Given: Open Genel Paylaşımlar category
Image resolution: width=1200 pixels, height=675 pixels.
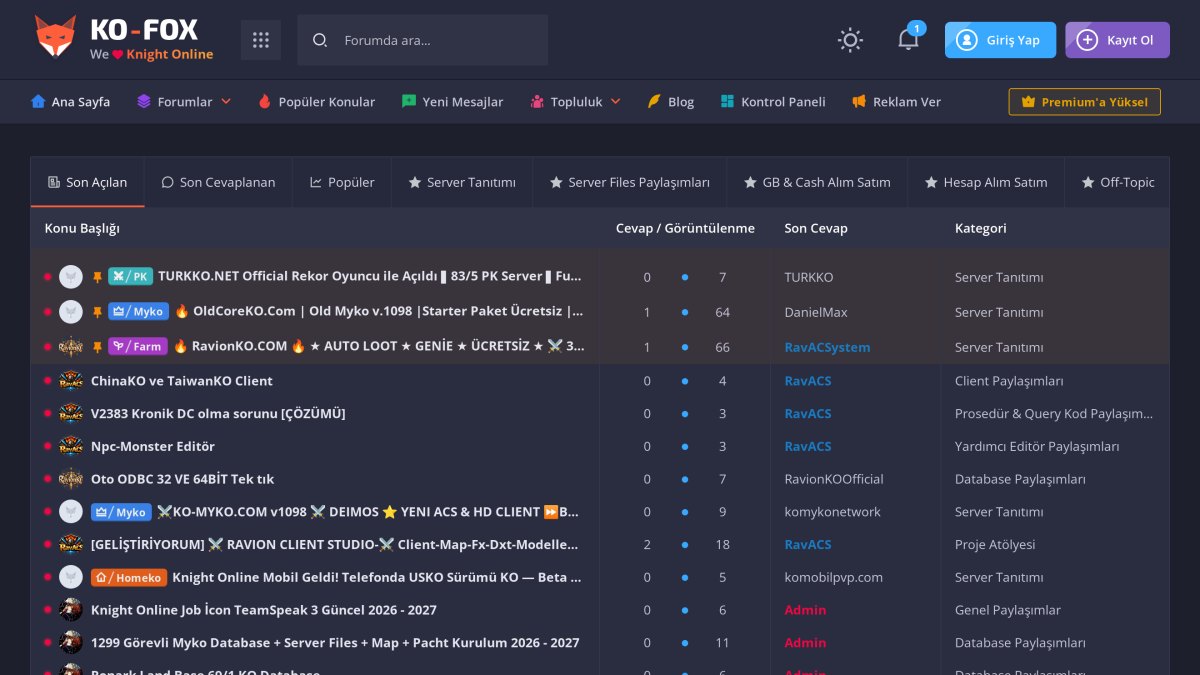Looking at the screenshot, I should pos(1008,610).
